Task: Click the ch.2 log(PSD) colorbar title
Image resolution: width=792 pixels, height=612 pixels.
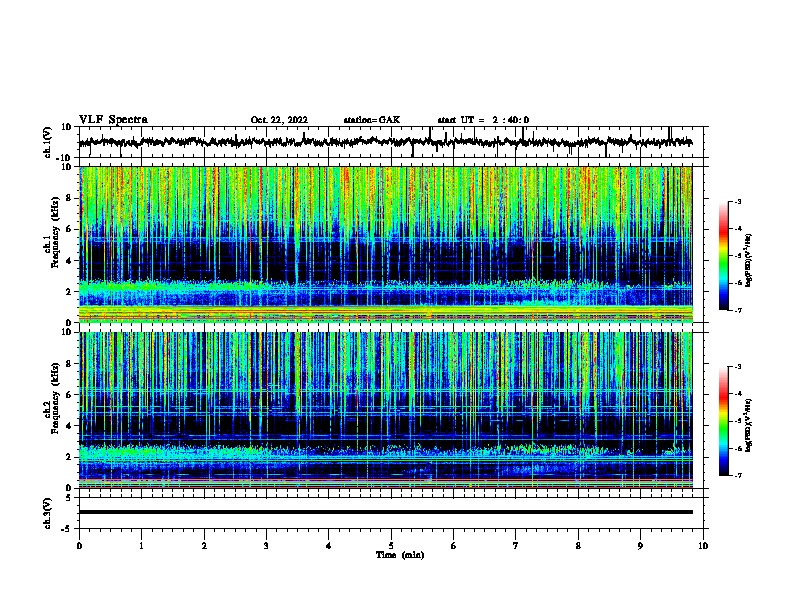Action: 749,425
